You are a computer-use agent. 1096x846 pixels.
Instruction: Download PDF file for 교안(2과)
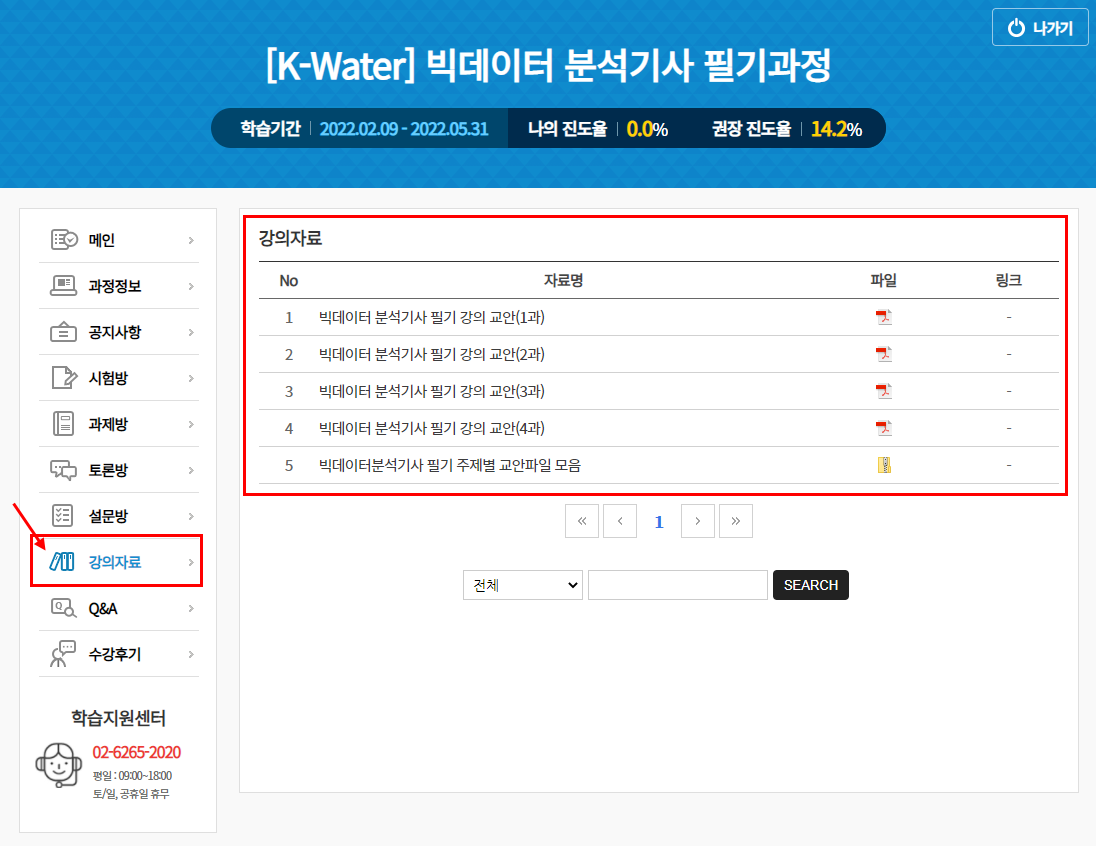point(884,354)
